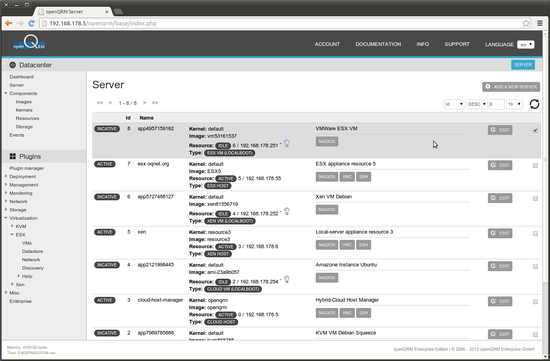Click lightbulb icon for app4957159162 resource
550x361 pixels.
tap(287, 143)
